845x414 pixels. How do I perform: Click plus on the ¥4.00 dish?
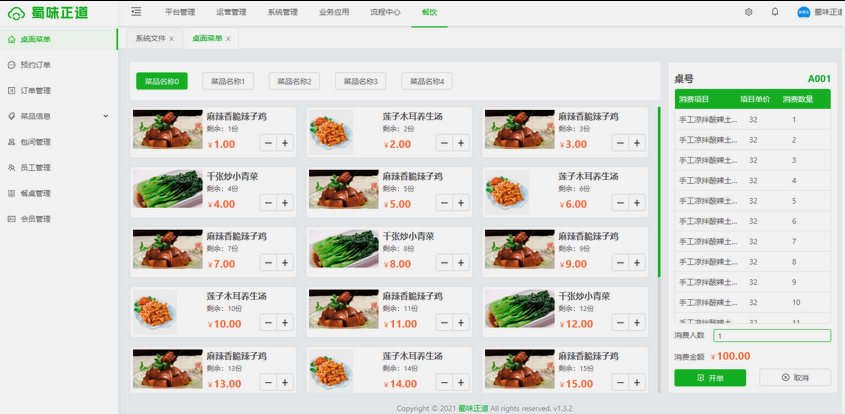(285, 203)
